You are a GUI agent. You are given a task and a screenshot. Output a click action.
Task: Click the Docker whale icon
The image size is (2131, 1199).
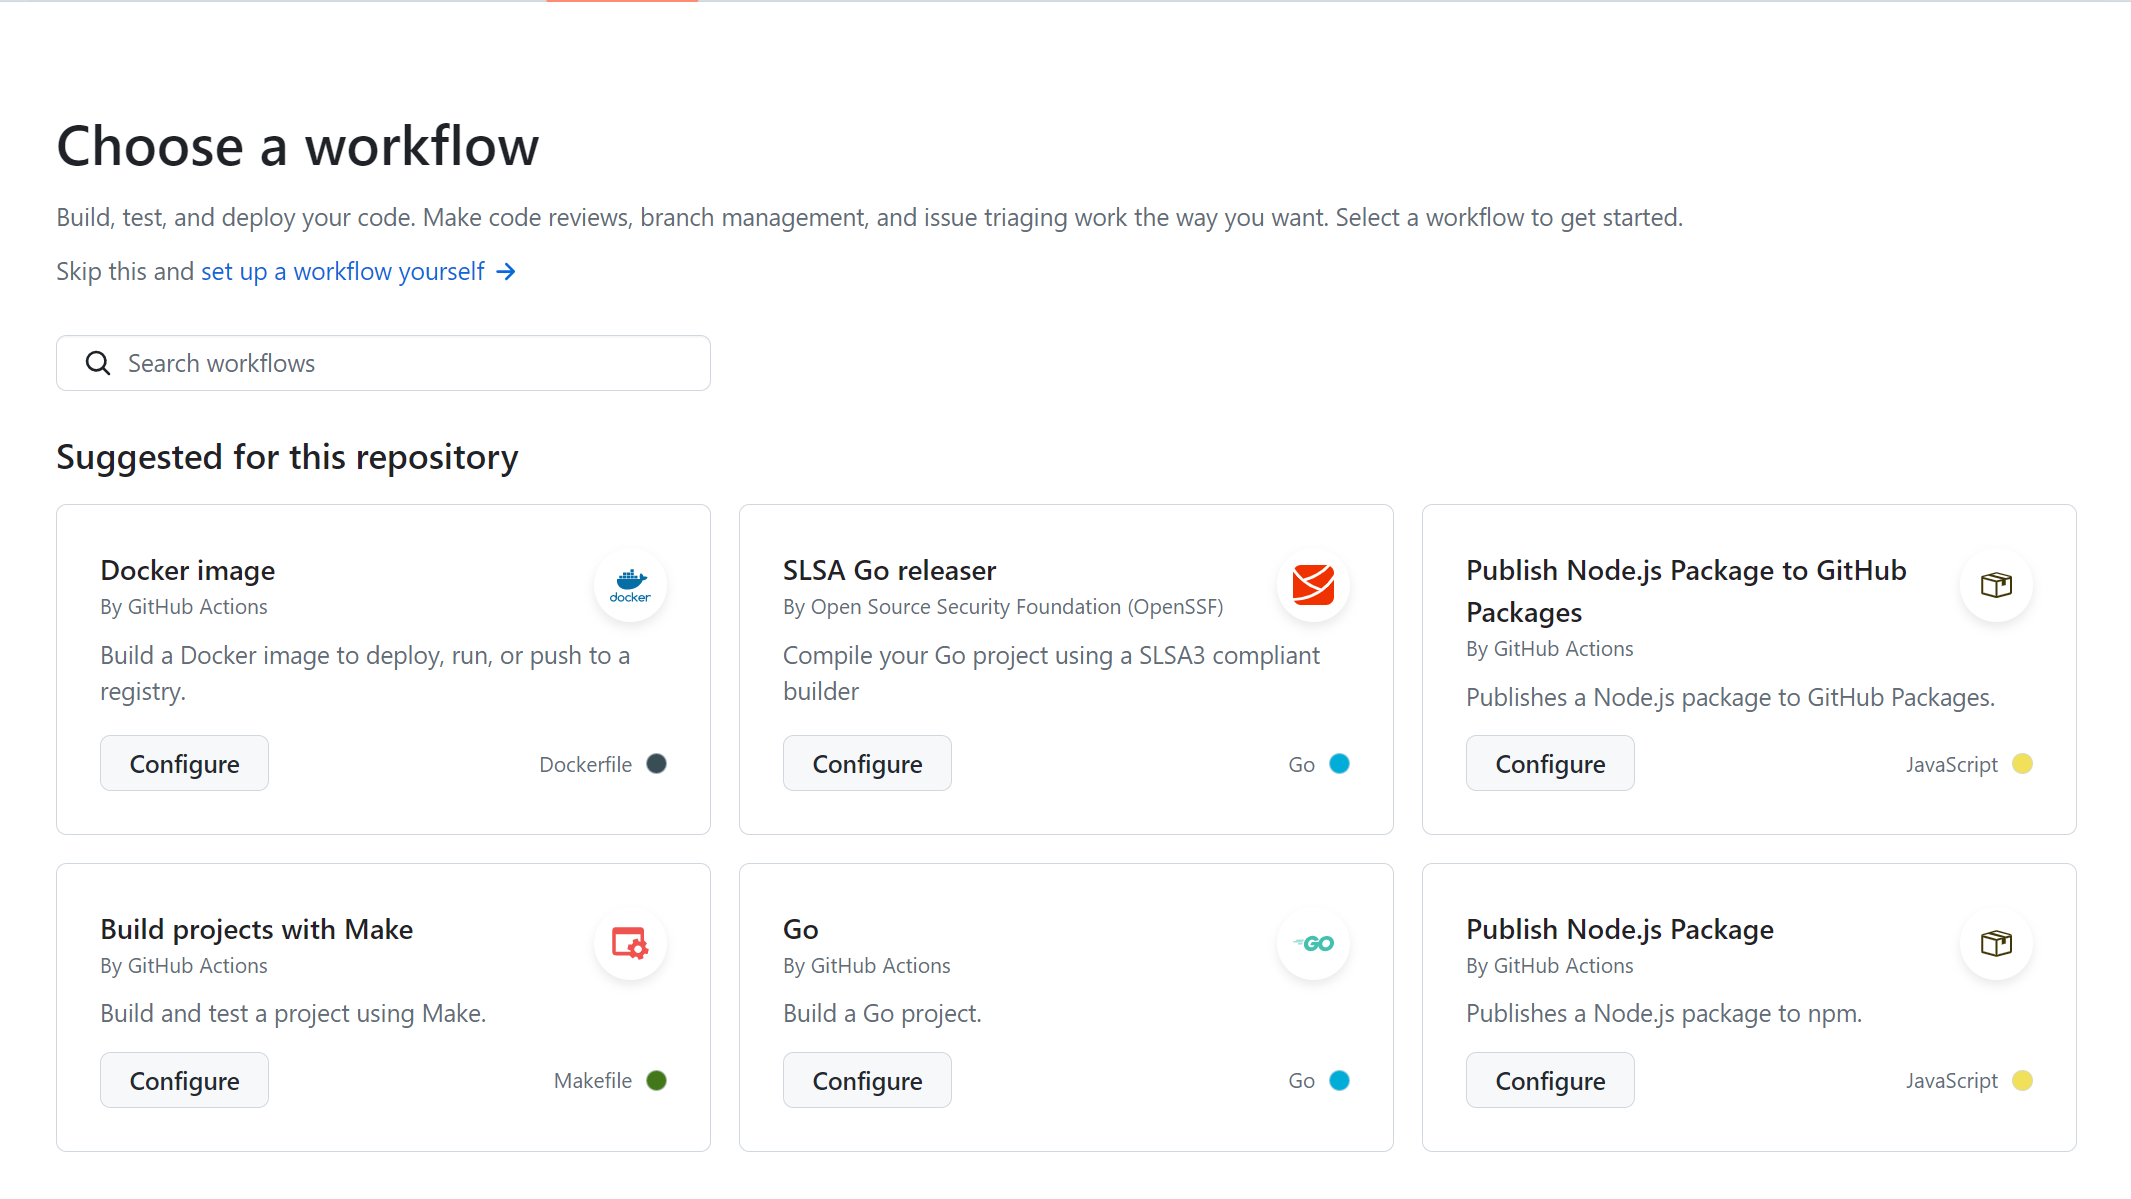click(629, 585)
